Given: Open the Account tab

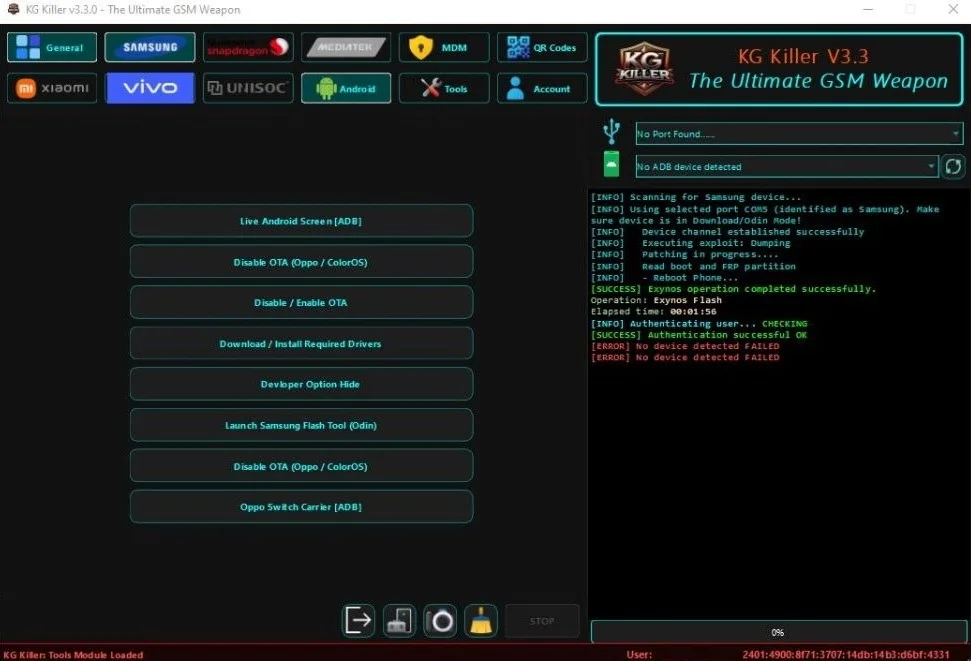Looking at the screenshot, I should pos(542,89).
